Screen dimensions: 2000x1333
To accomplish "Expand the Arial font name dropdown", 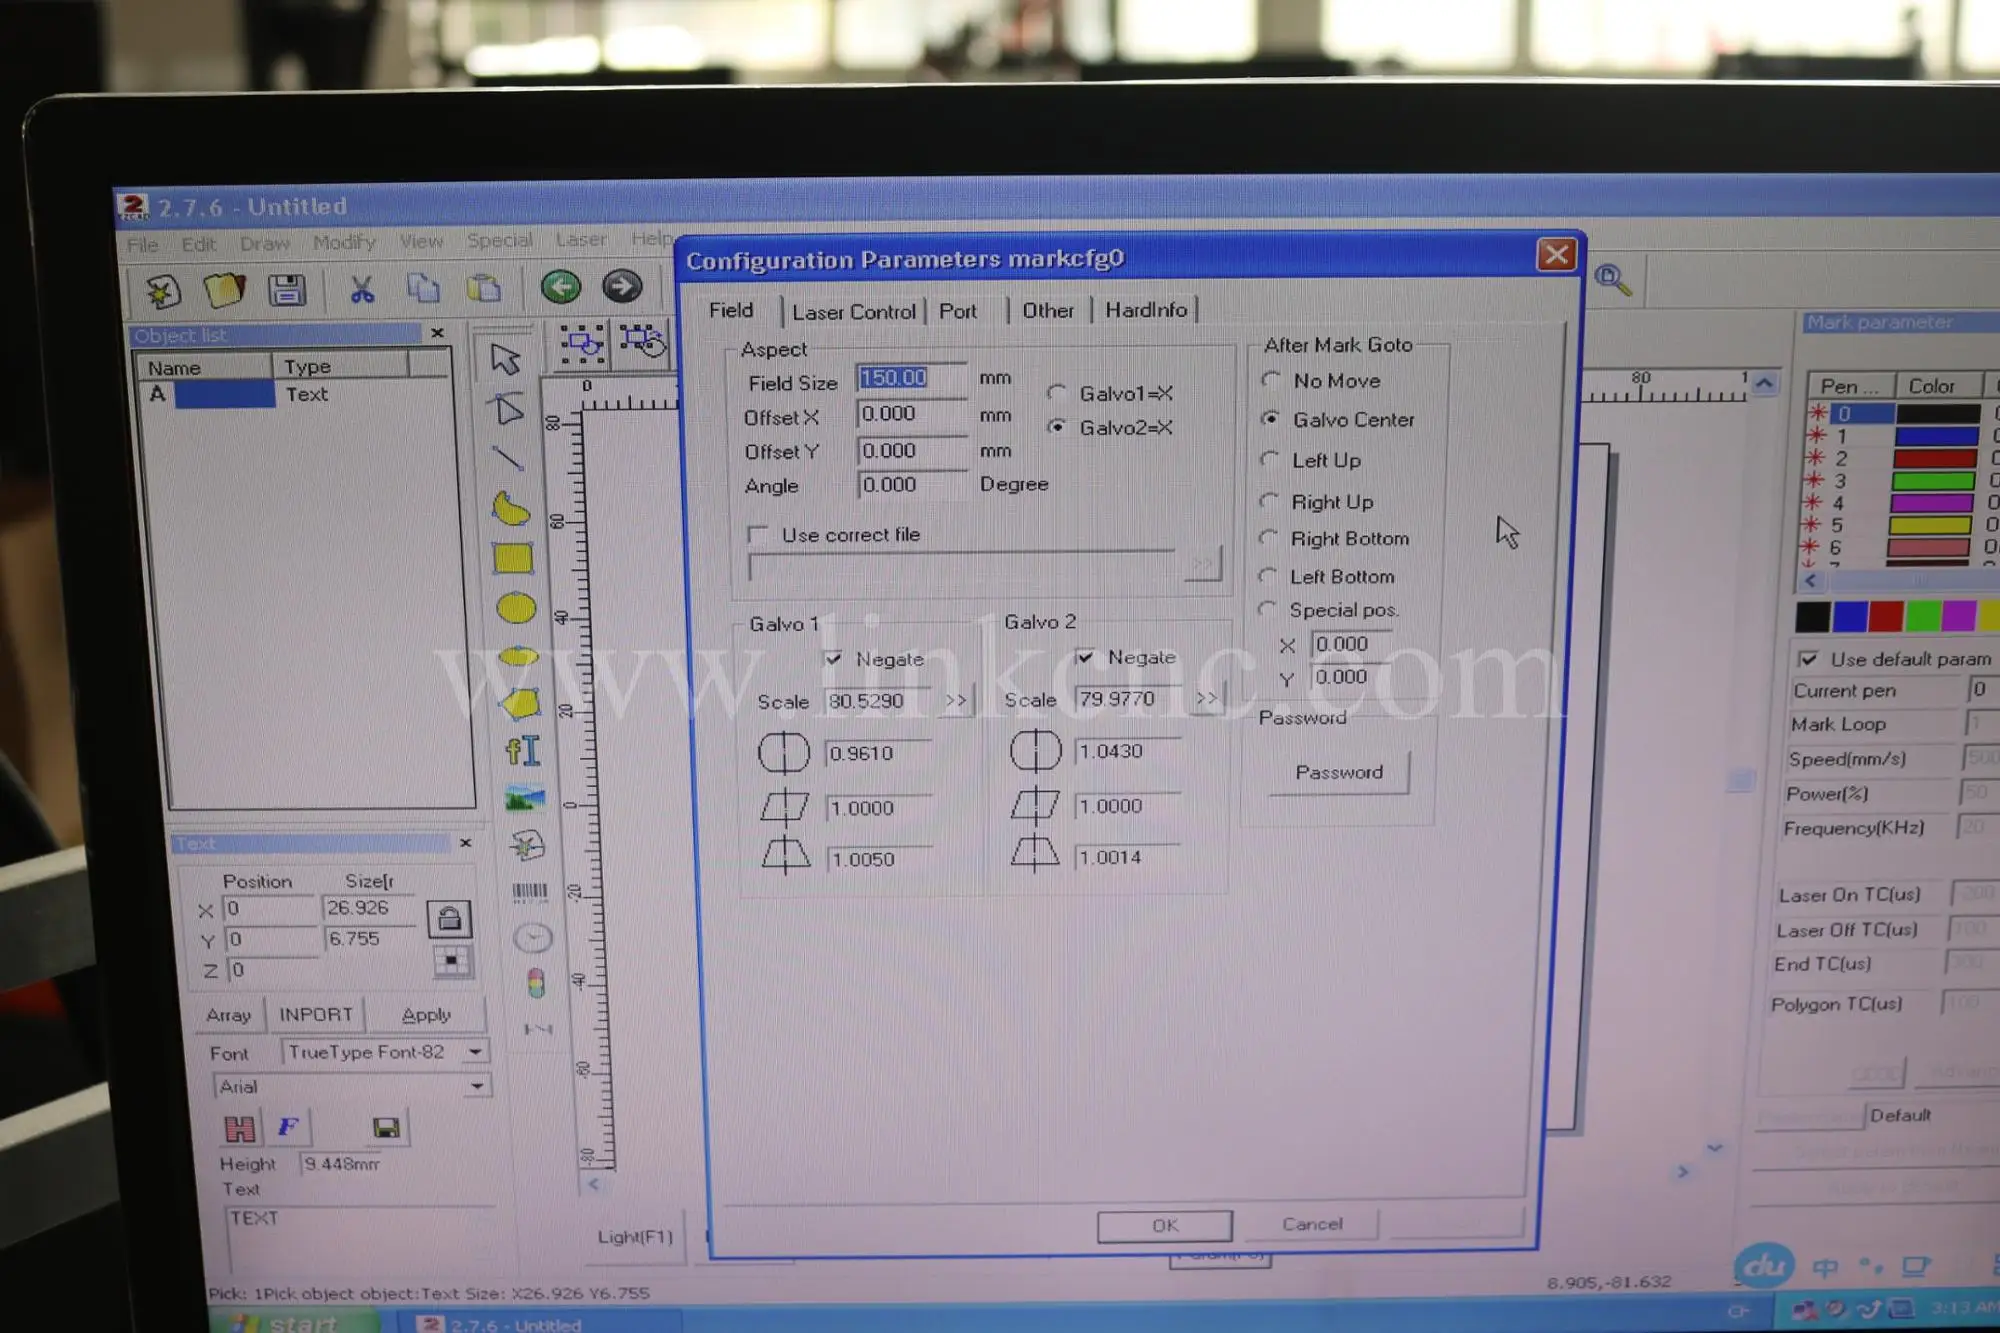I will coord(477,1086).
